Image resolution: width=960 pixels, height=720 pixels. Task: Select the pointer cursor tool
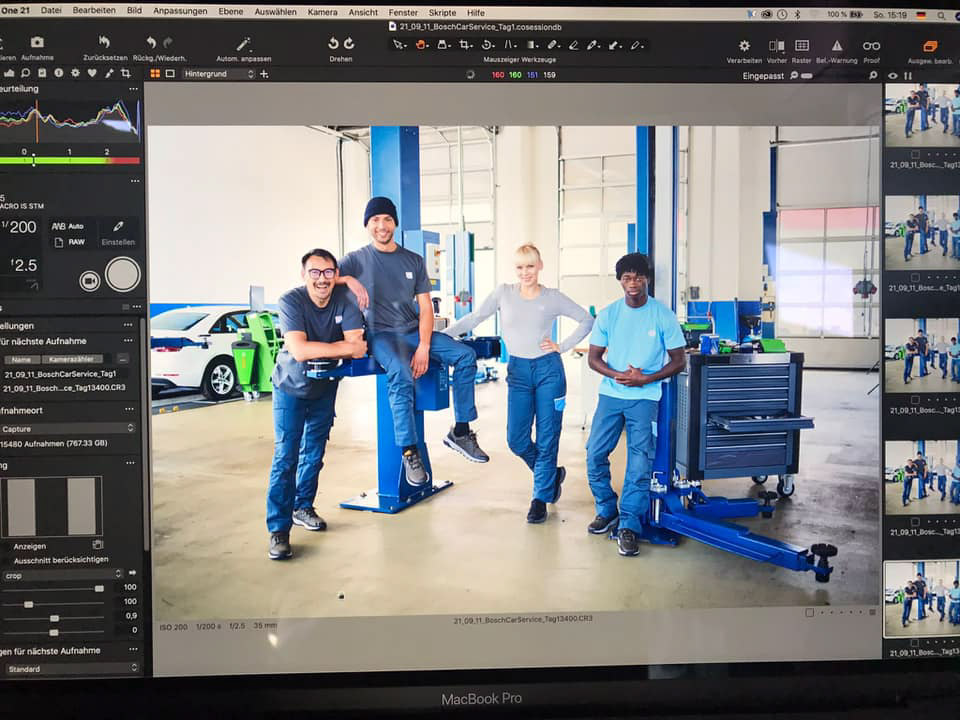pos(399,45)
